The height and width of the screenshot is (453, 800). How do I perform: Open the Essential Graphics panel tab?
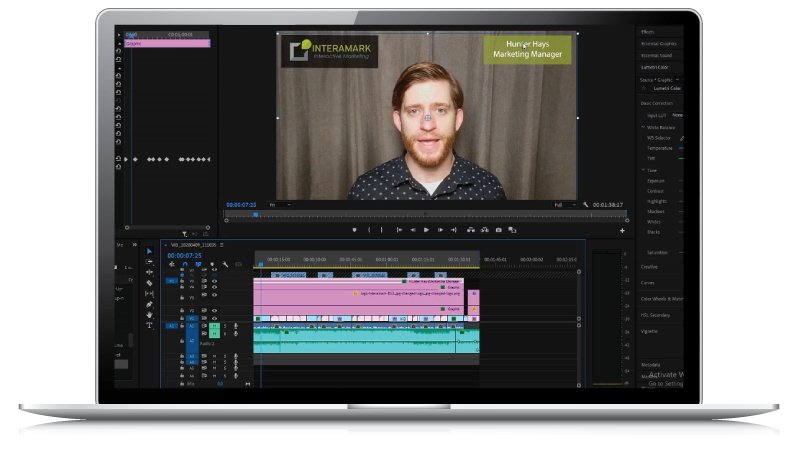659,44
